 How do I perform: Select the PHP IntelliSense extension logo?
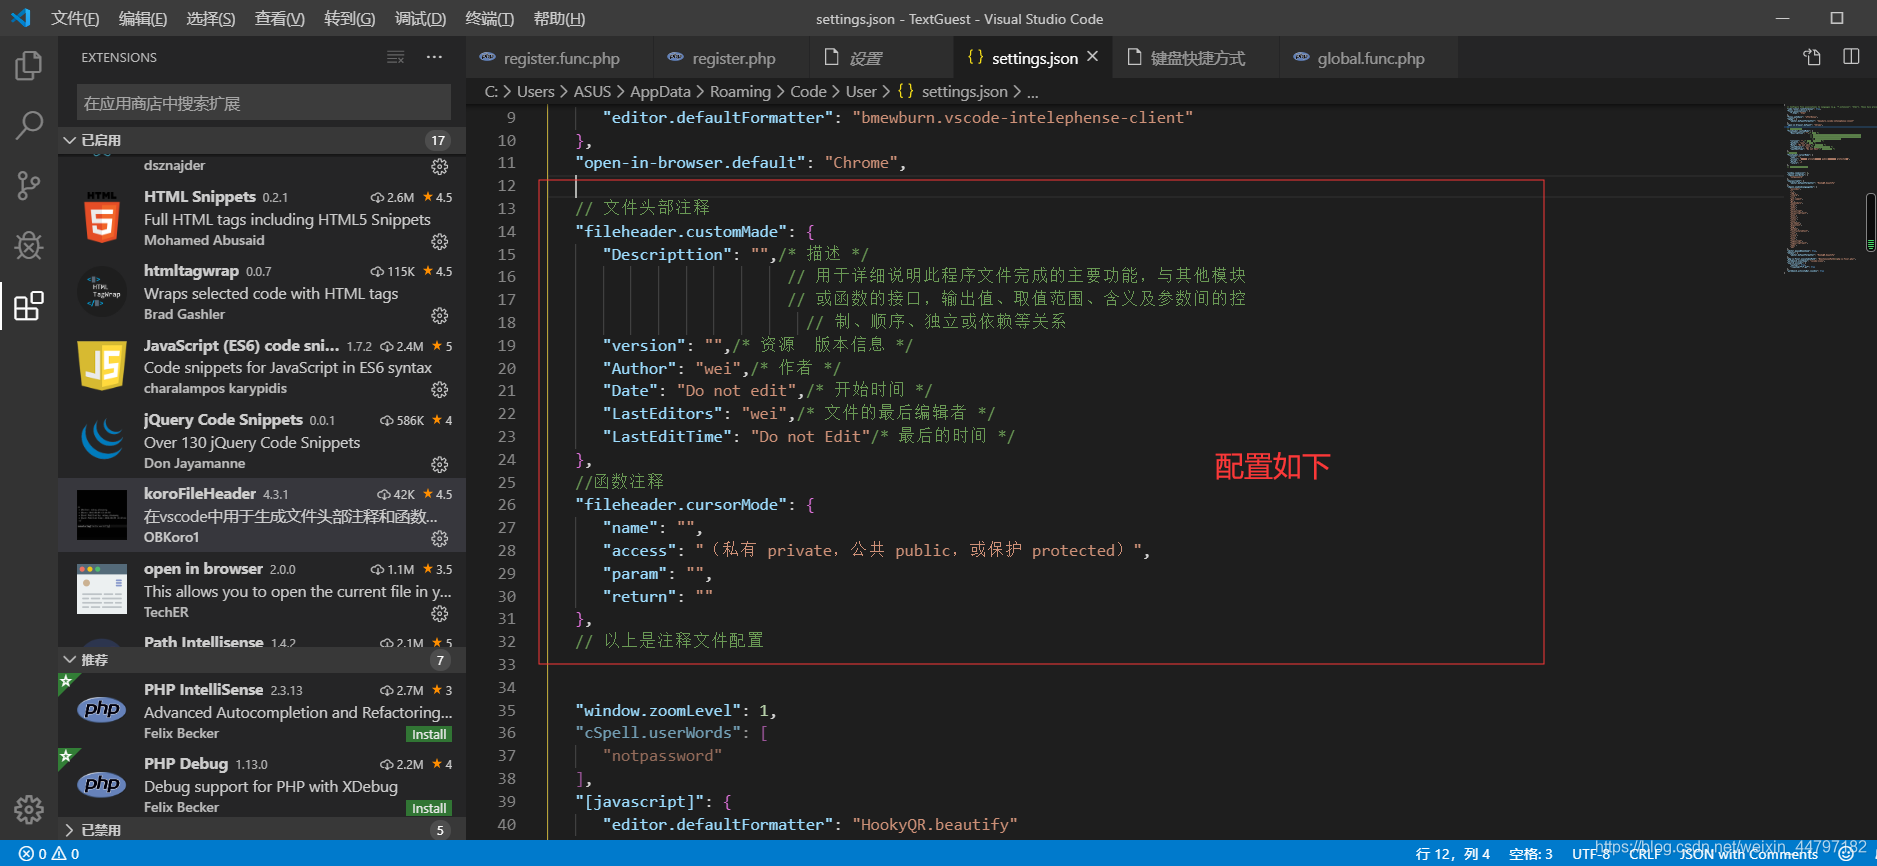tap(102, 710)
